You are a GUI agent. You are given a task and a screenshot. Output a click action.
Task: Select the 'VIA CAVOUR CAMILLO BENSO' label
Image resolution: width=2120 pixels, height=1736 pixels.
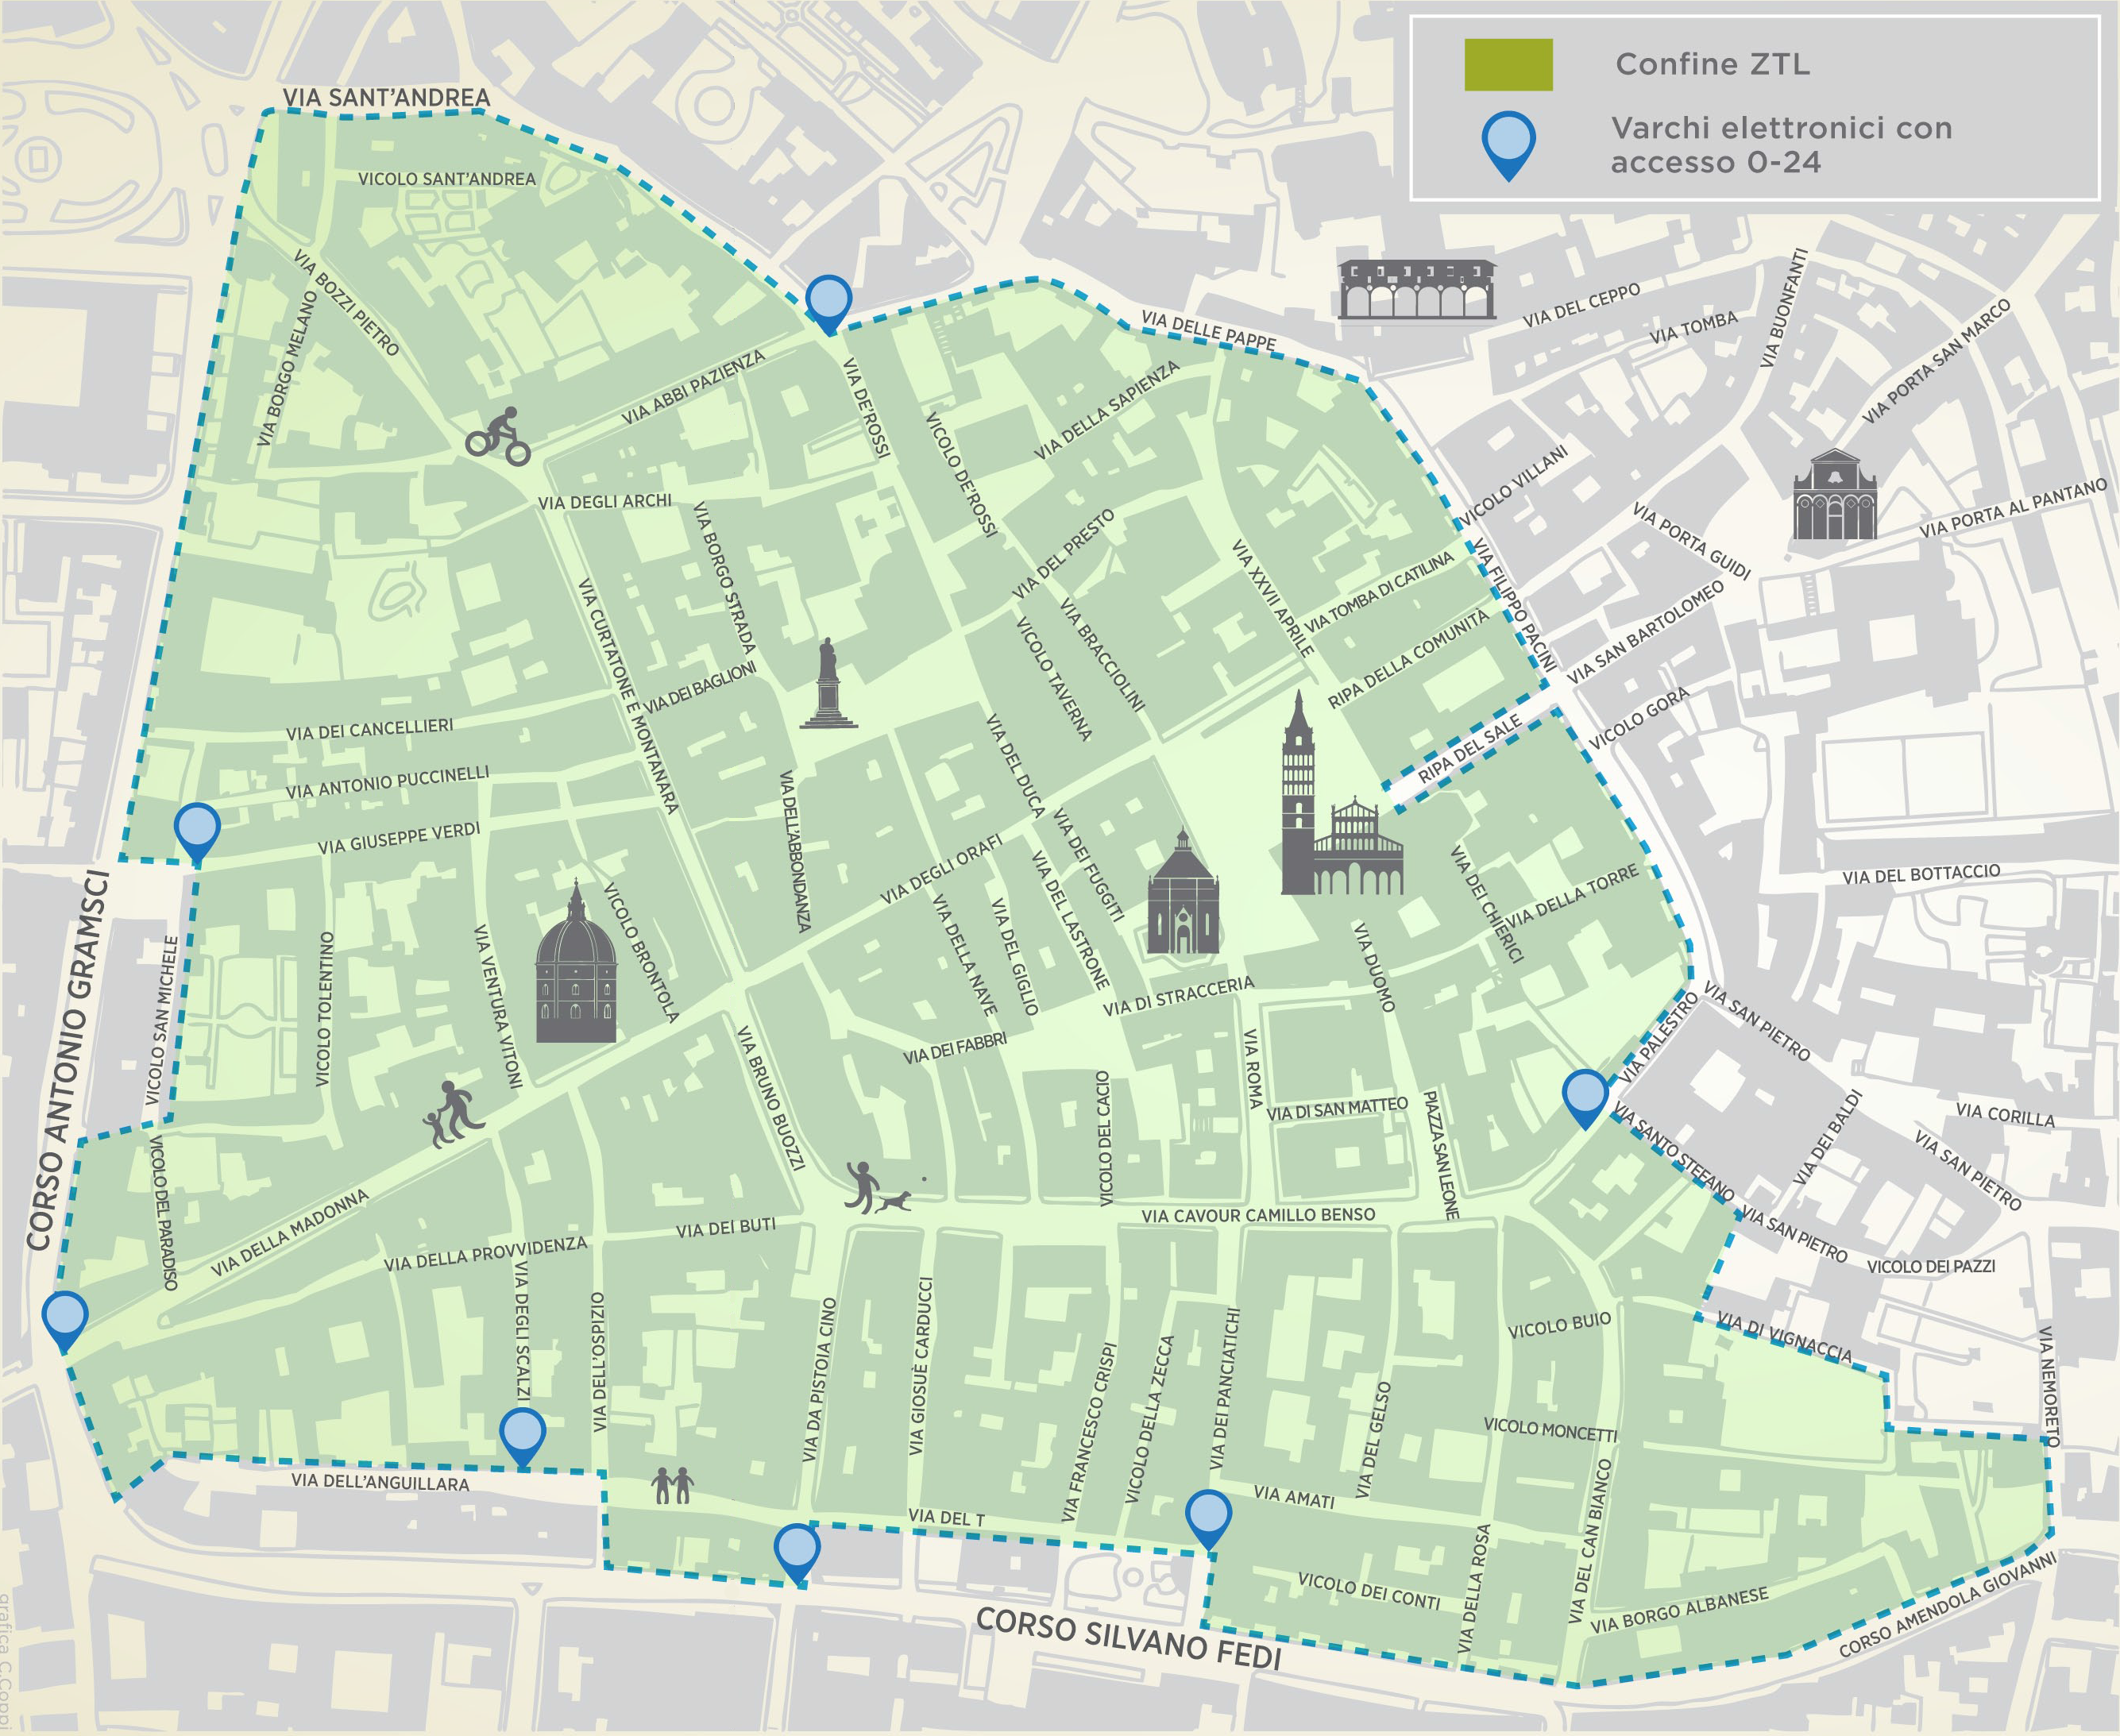coord(1259,1215)
